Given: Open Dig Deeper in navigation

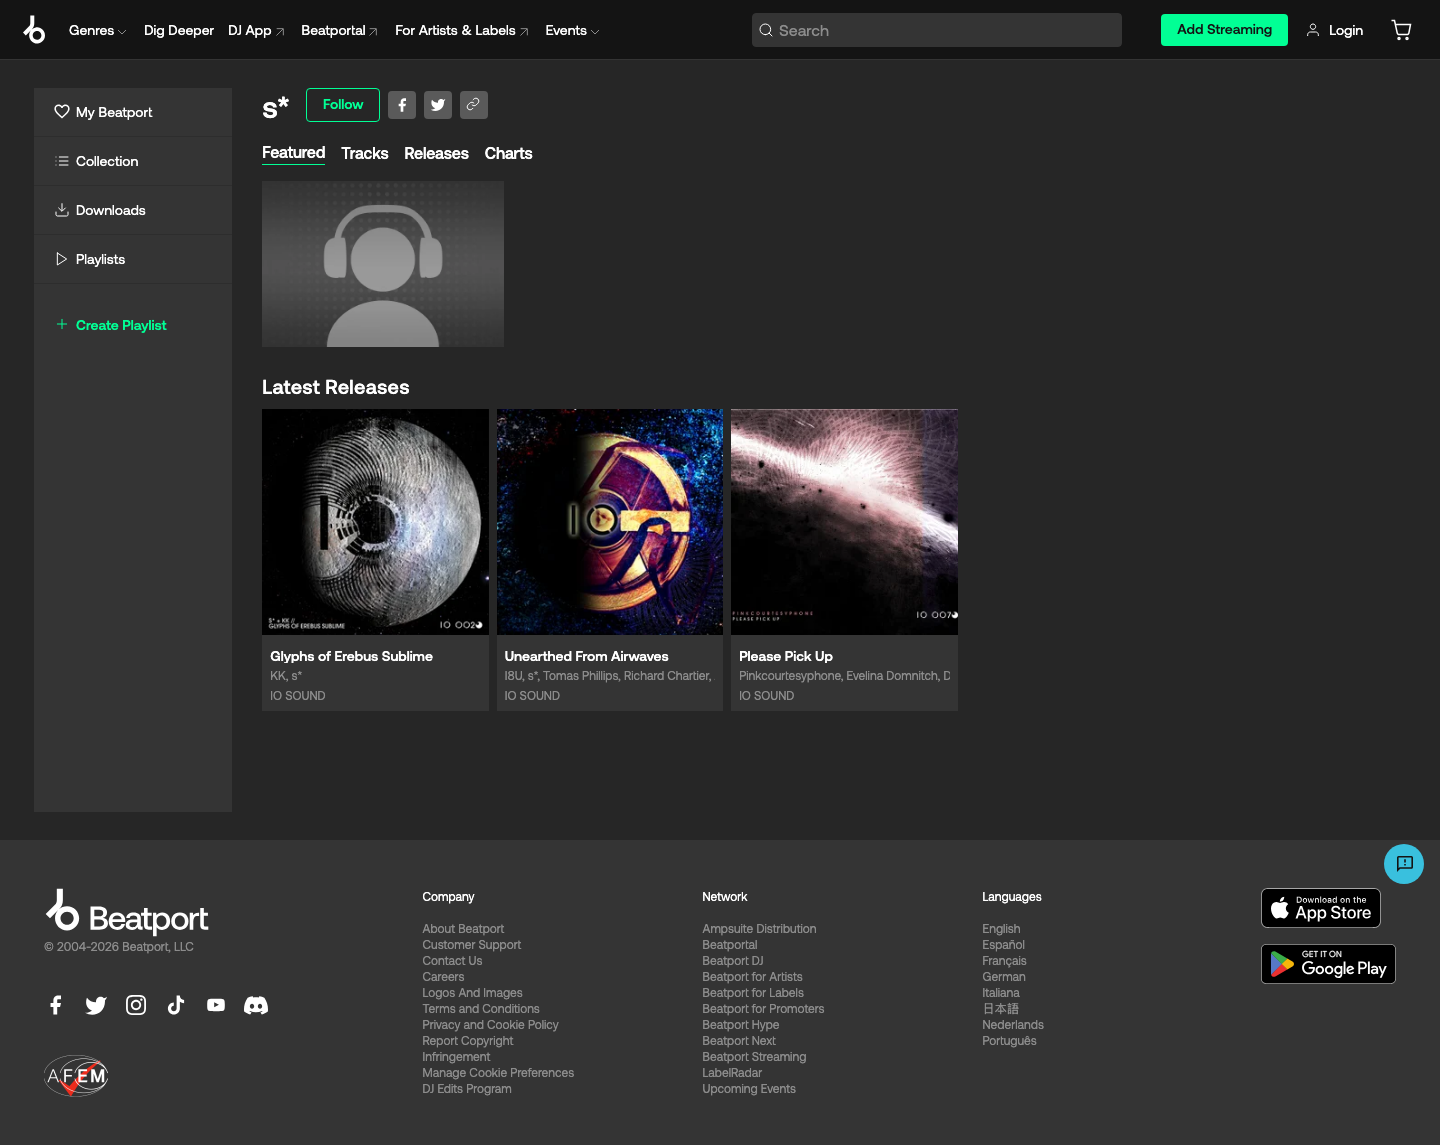Looking at the screenshot, I should point(179,31).
